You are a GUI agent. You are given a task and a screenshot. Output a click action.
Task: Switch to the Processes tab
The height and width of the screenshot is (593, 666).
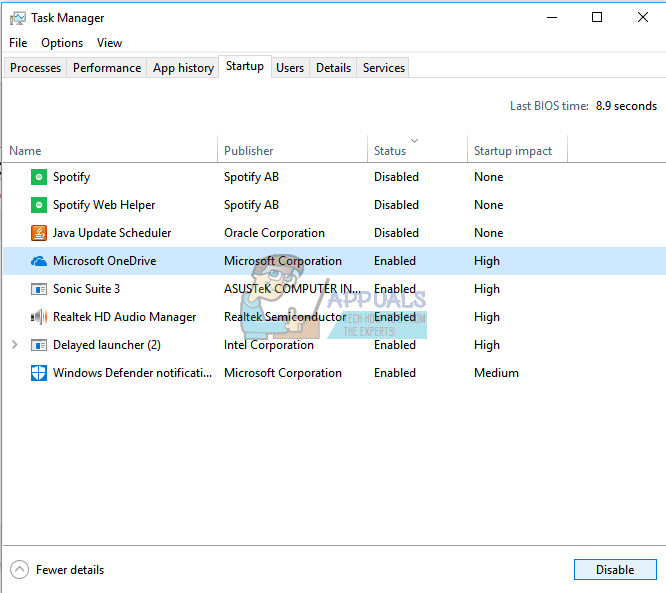(x=36, y=68)
